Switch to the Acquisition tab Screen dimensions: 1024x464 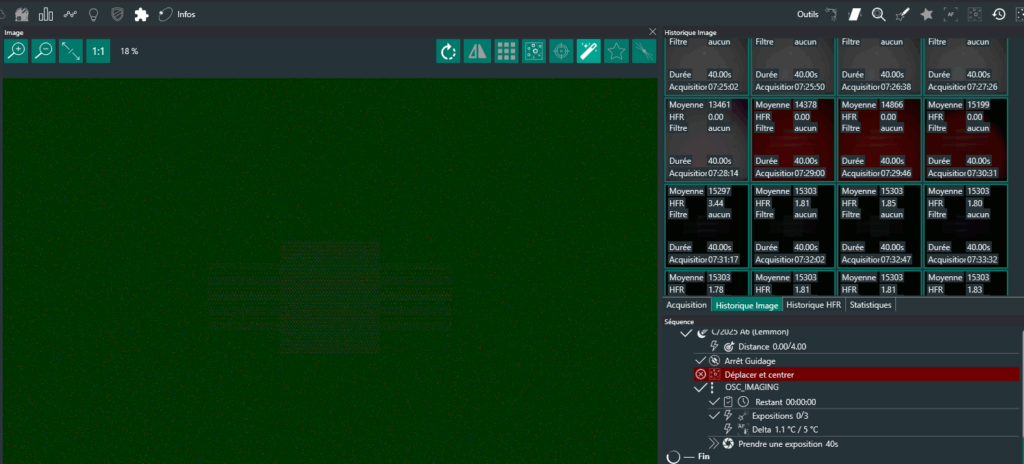point(686,305)
